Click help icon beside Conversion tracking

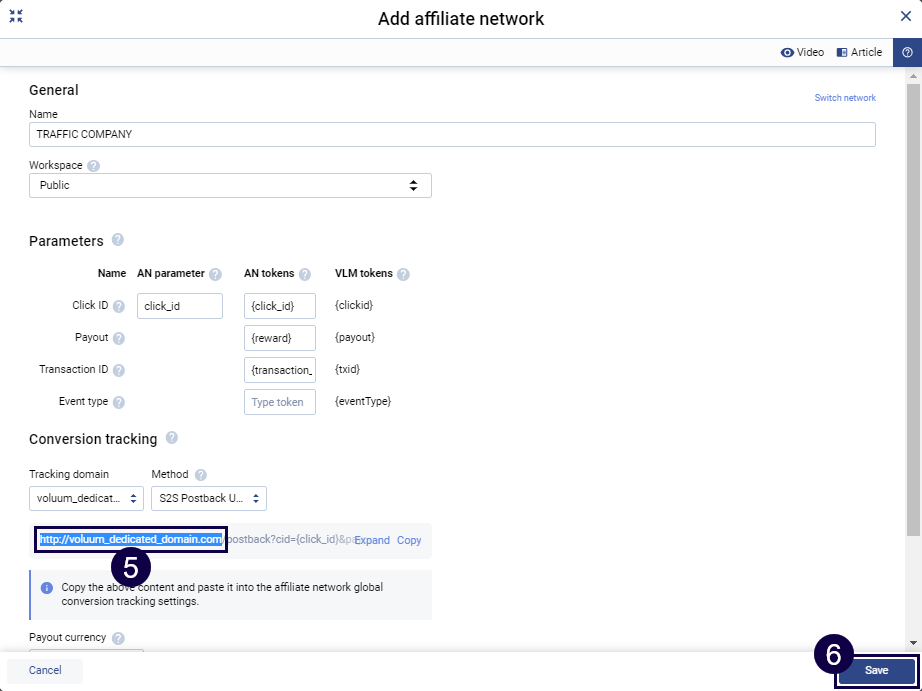(172, 438)
